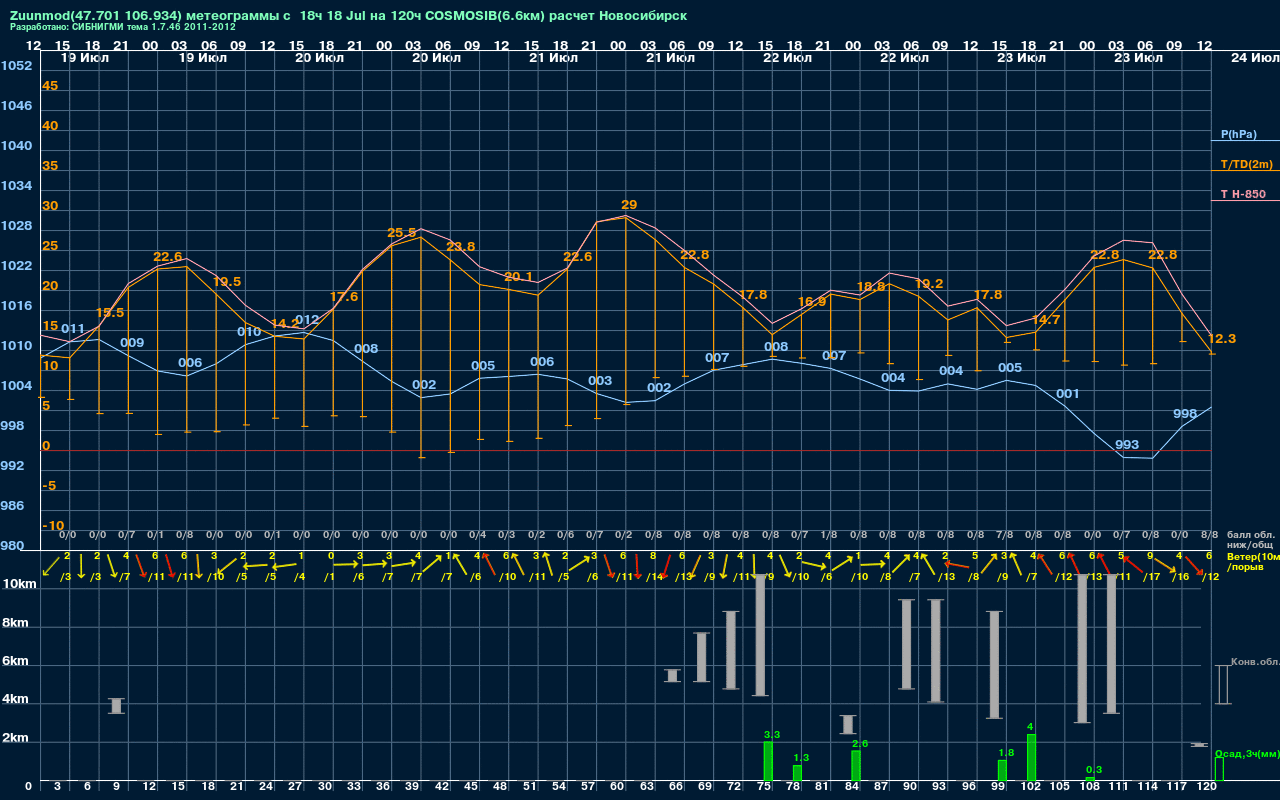Click the -10 temperature axis label
This screenshot has width=1280, height=800.
[x=54, y=526]
